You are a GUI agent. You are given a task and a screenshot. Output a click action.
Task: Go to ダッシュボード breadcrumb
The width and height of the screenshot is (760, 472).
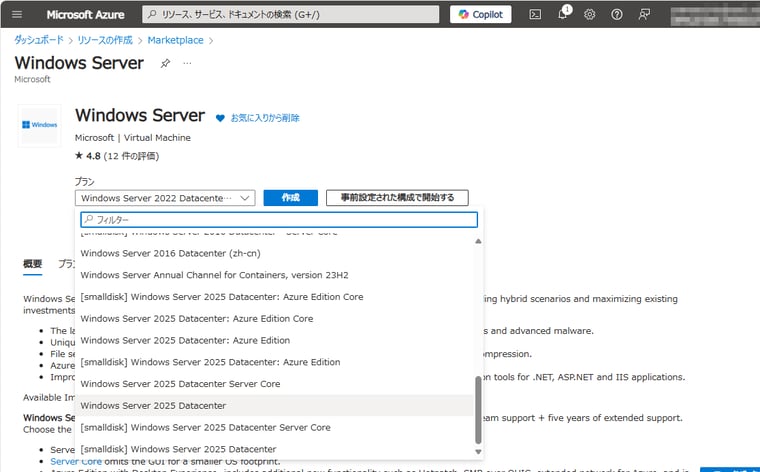[39, 40]
